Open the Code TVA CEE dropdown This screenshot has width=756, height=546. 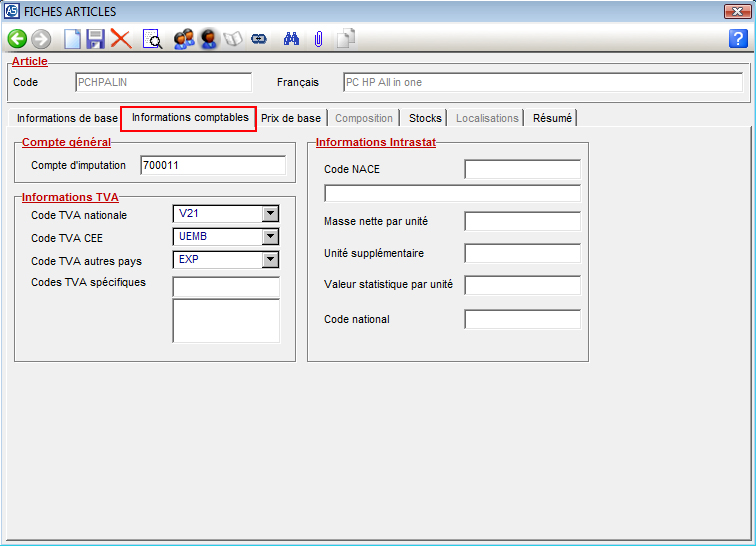[269, 237]
